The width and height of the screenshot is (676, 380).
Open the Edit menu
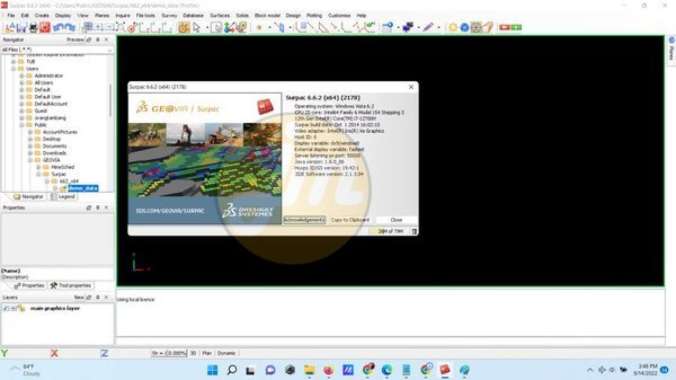25,16
